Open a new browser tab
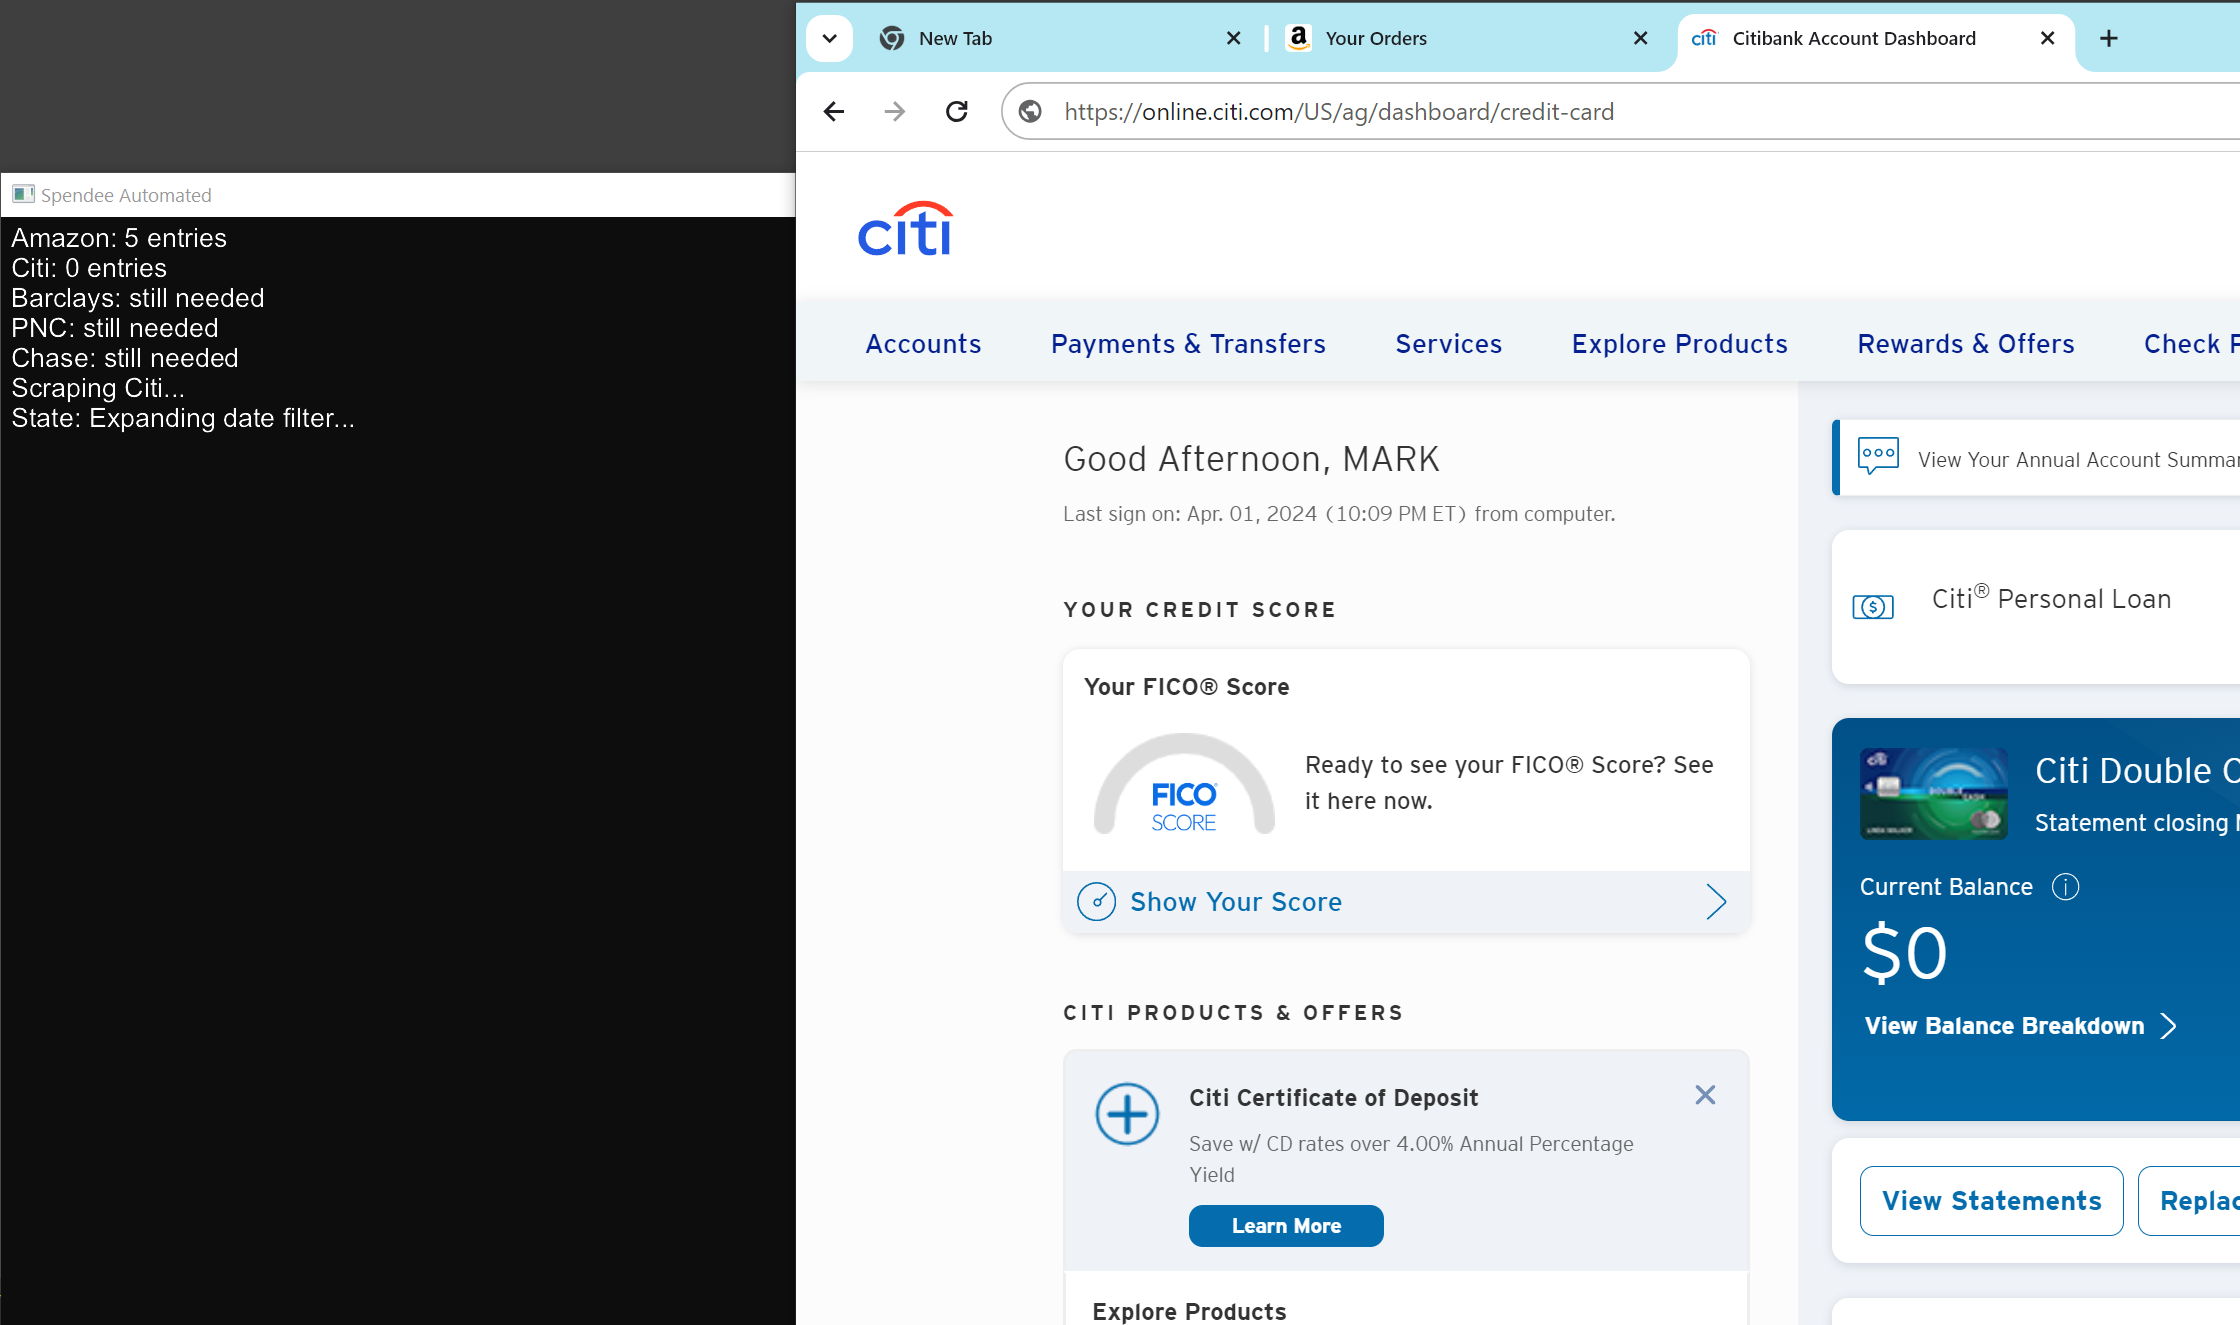 tap(2109, 38)
